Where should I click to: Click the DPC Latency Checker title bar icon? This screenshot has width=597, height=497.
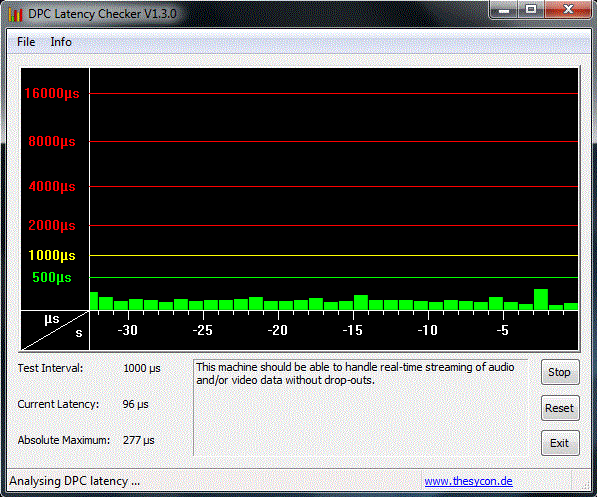pos(16,14)
